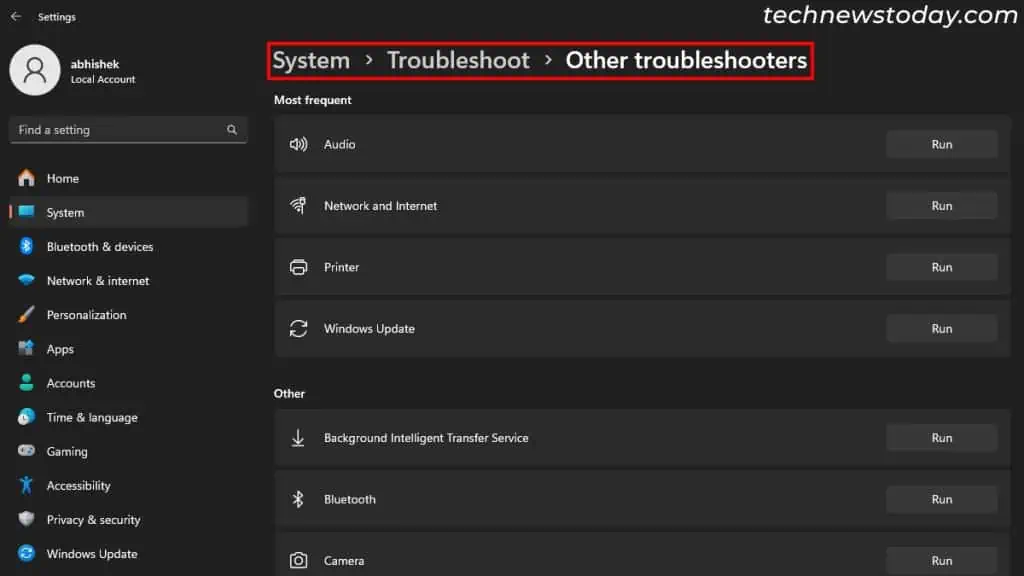Click the Camera icon
1024x576 pixels.
[298, 560]
